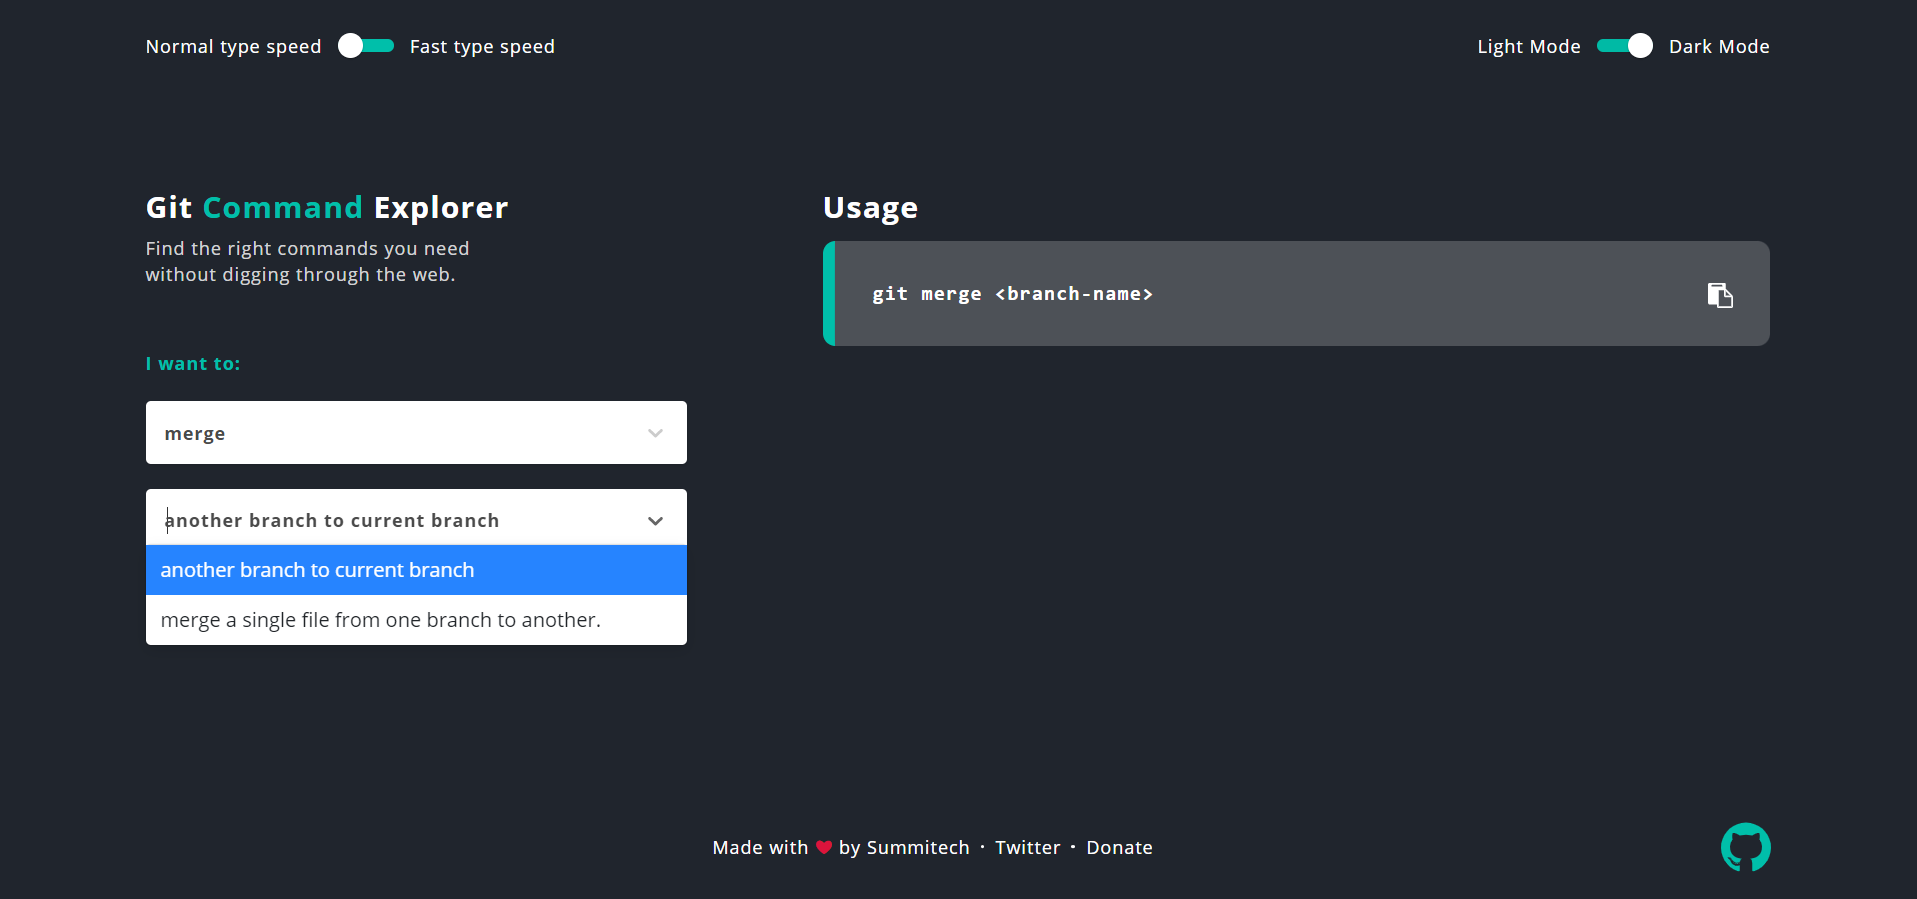This screenshot has height=899, width=1917.
Task: Click the 'Fast type speed' label
Action: 482,47
